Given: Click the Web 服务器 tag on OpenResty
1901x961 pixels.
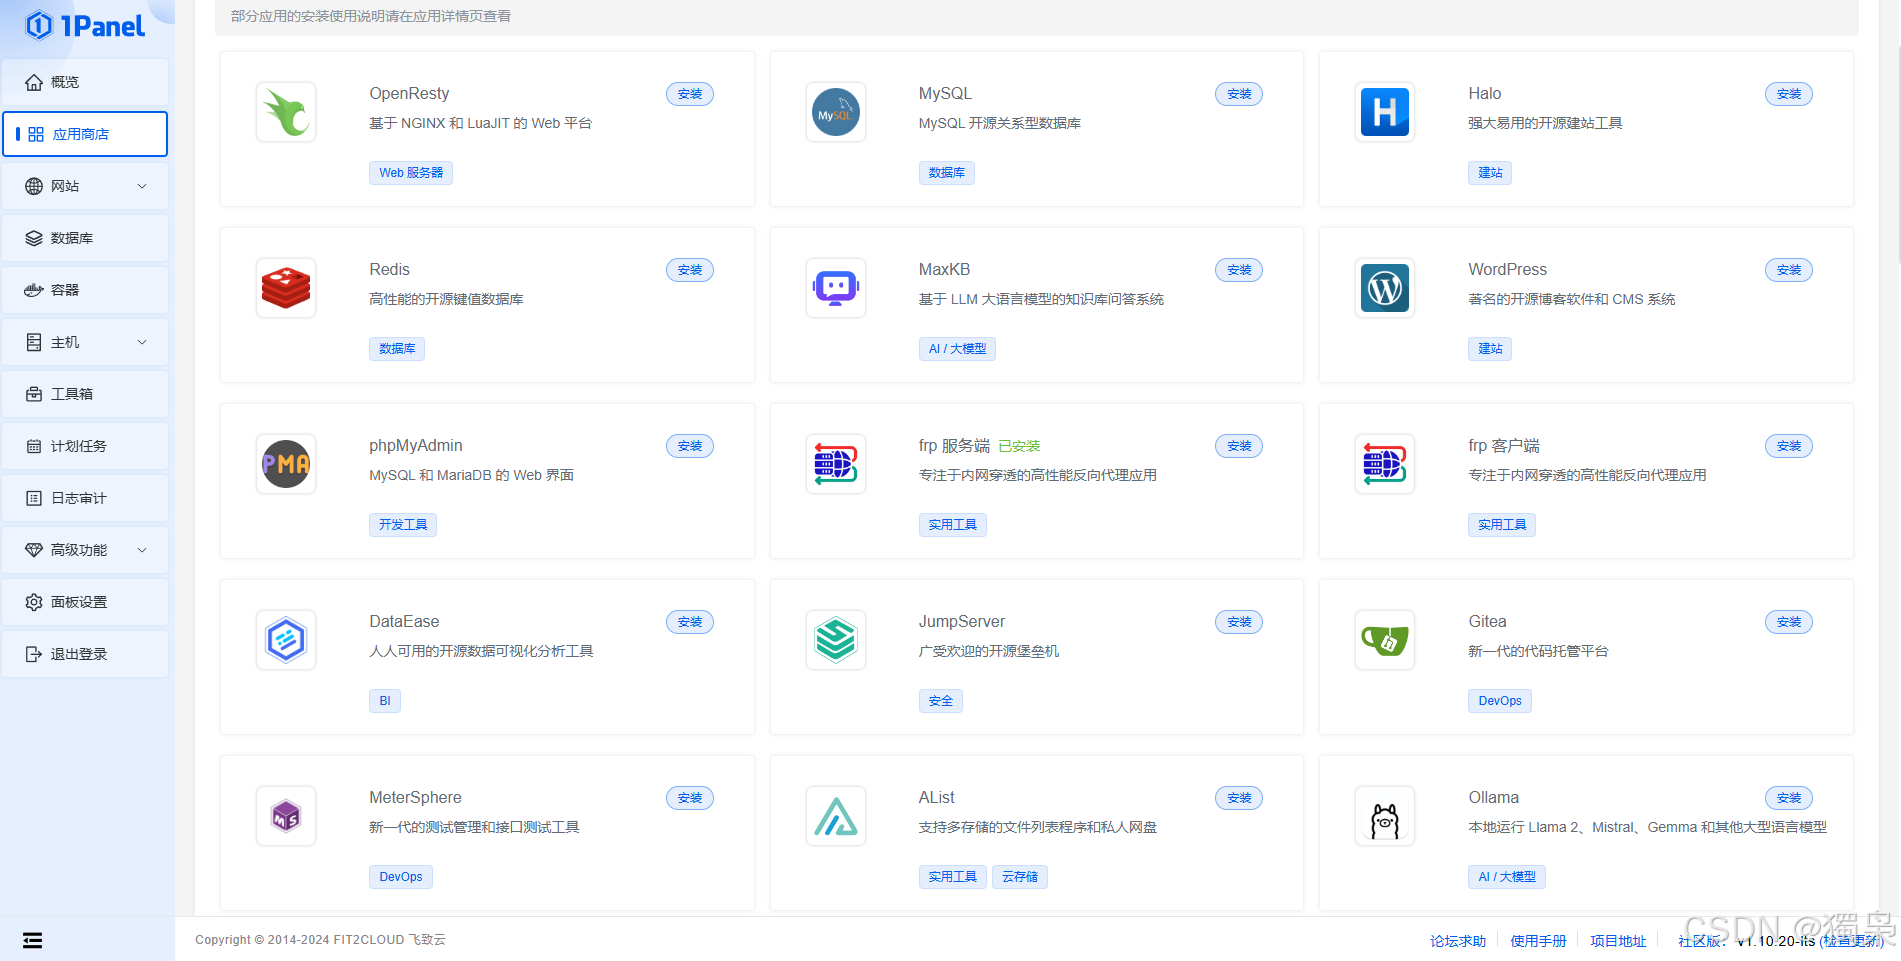Looking at the screenshot, I should pyautogui.click(x=411, y=173).
